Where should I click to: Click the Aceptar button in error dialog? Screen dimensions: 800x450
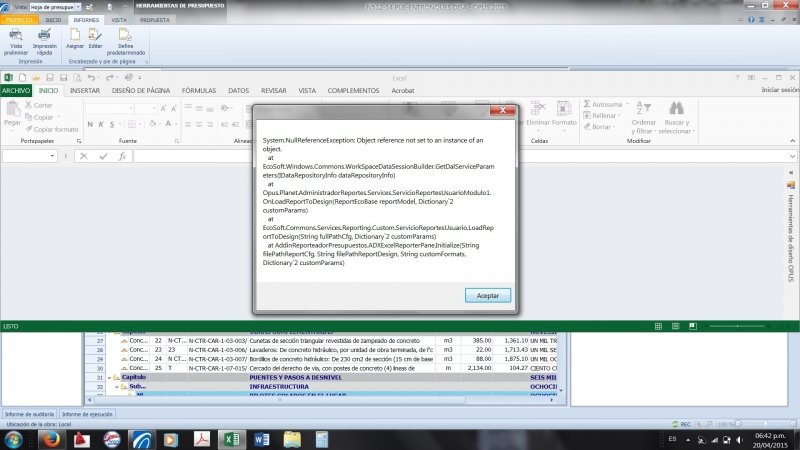488,295
